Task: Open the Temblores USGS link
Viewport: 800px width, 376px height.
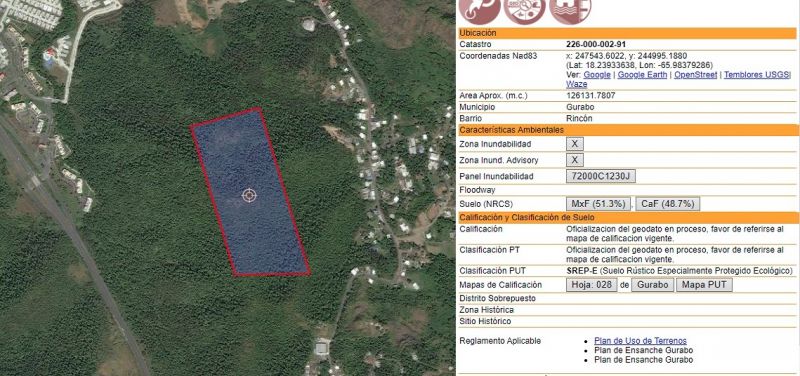Action: click(756, 74)
